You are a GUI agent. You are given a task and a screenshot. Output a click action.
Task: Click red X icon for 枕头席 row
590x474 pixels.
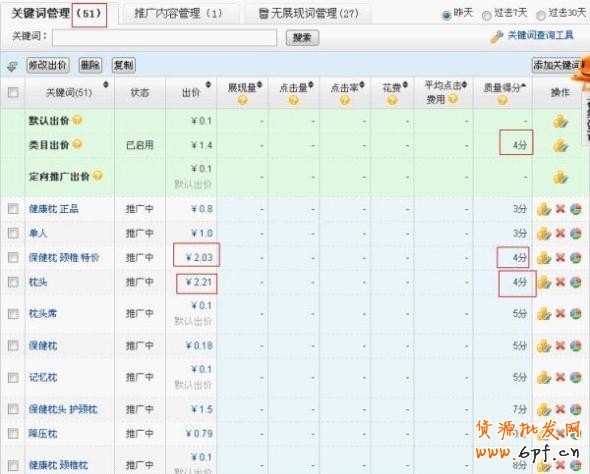pyautogui.click(x=560, y=313)
